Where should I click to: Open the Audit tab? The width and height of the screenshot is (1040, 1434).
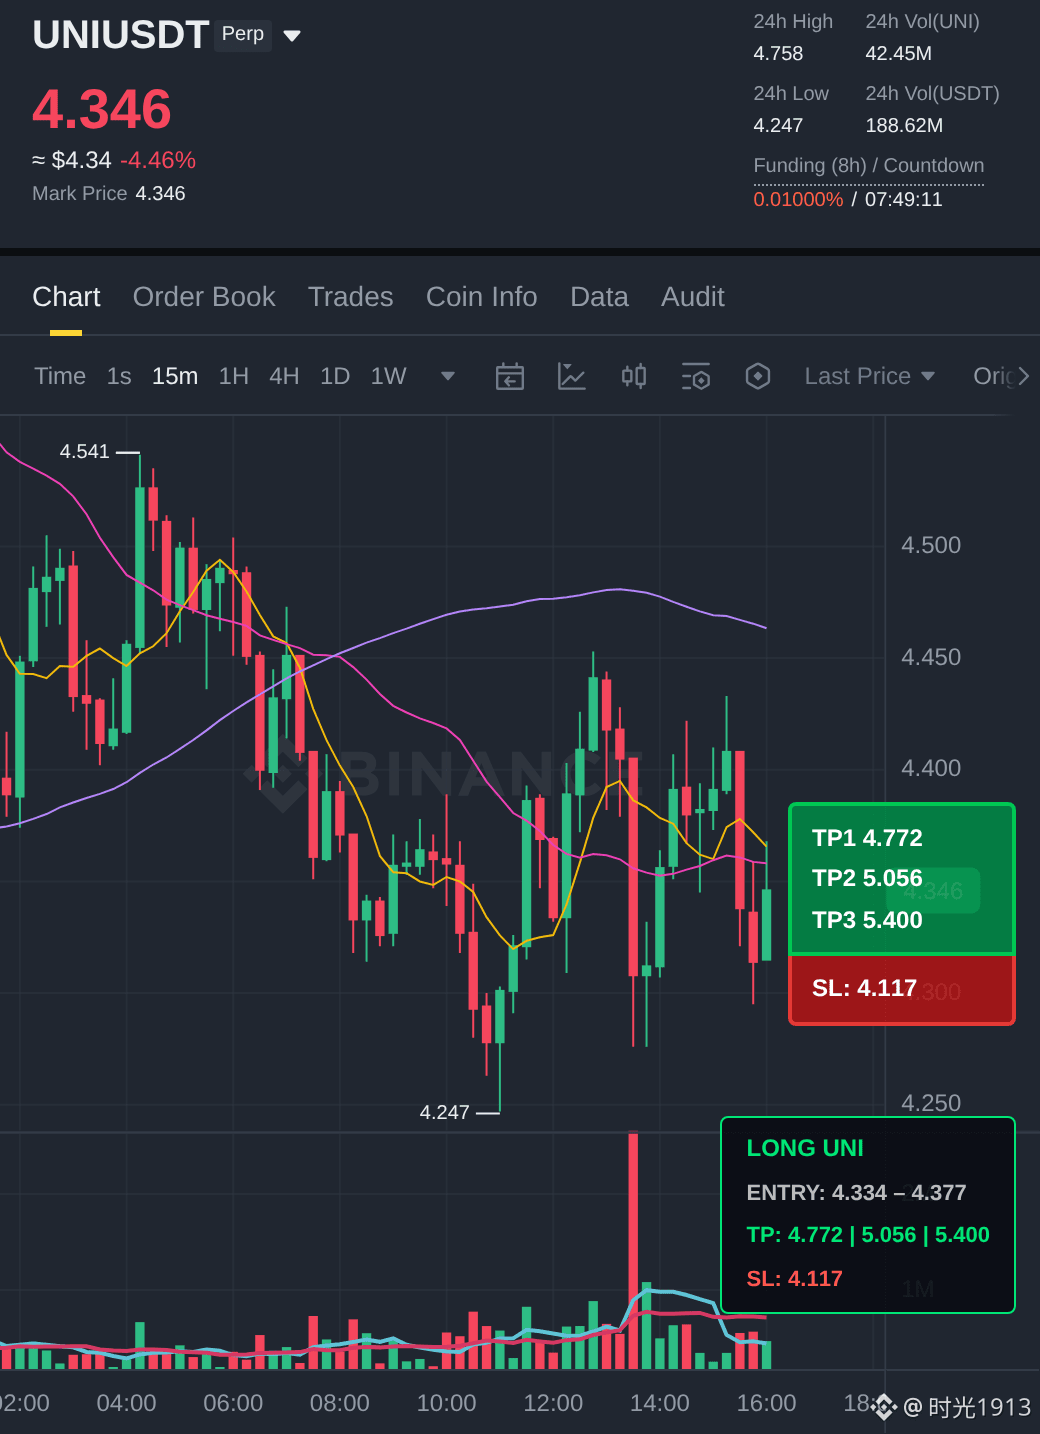pos(693,297)
